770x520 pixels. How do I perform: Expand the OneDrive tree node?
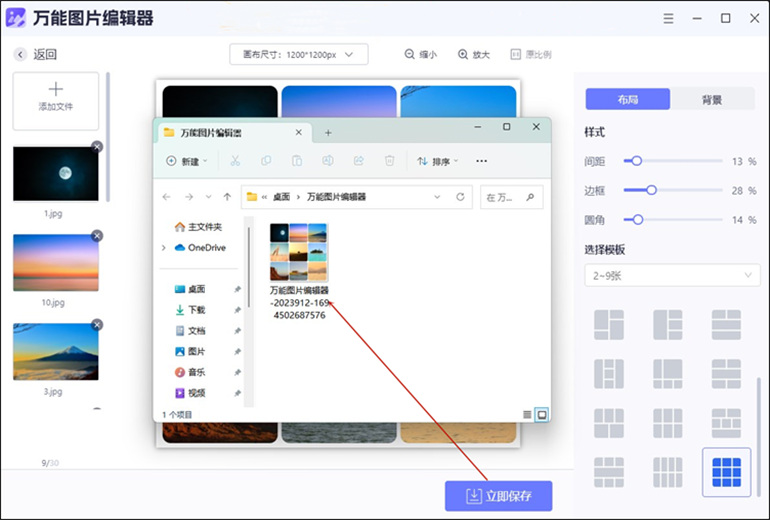164,247
